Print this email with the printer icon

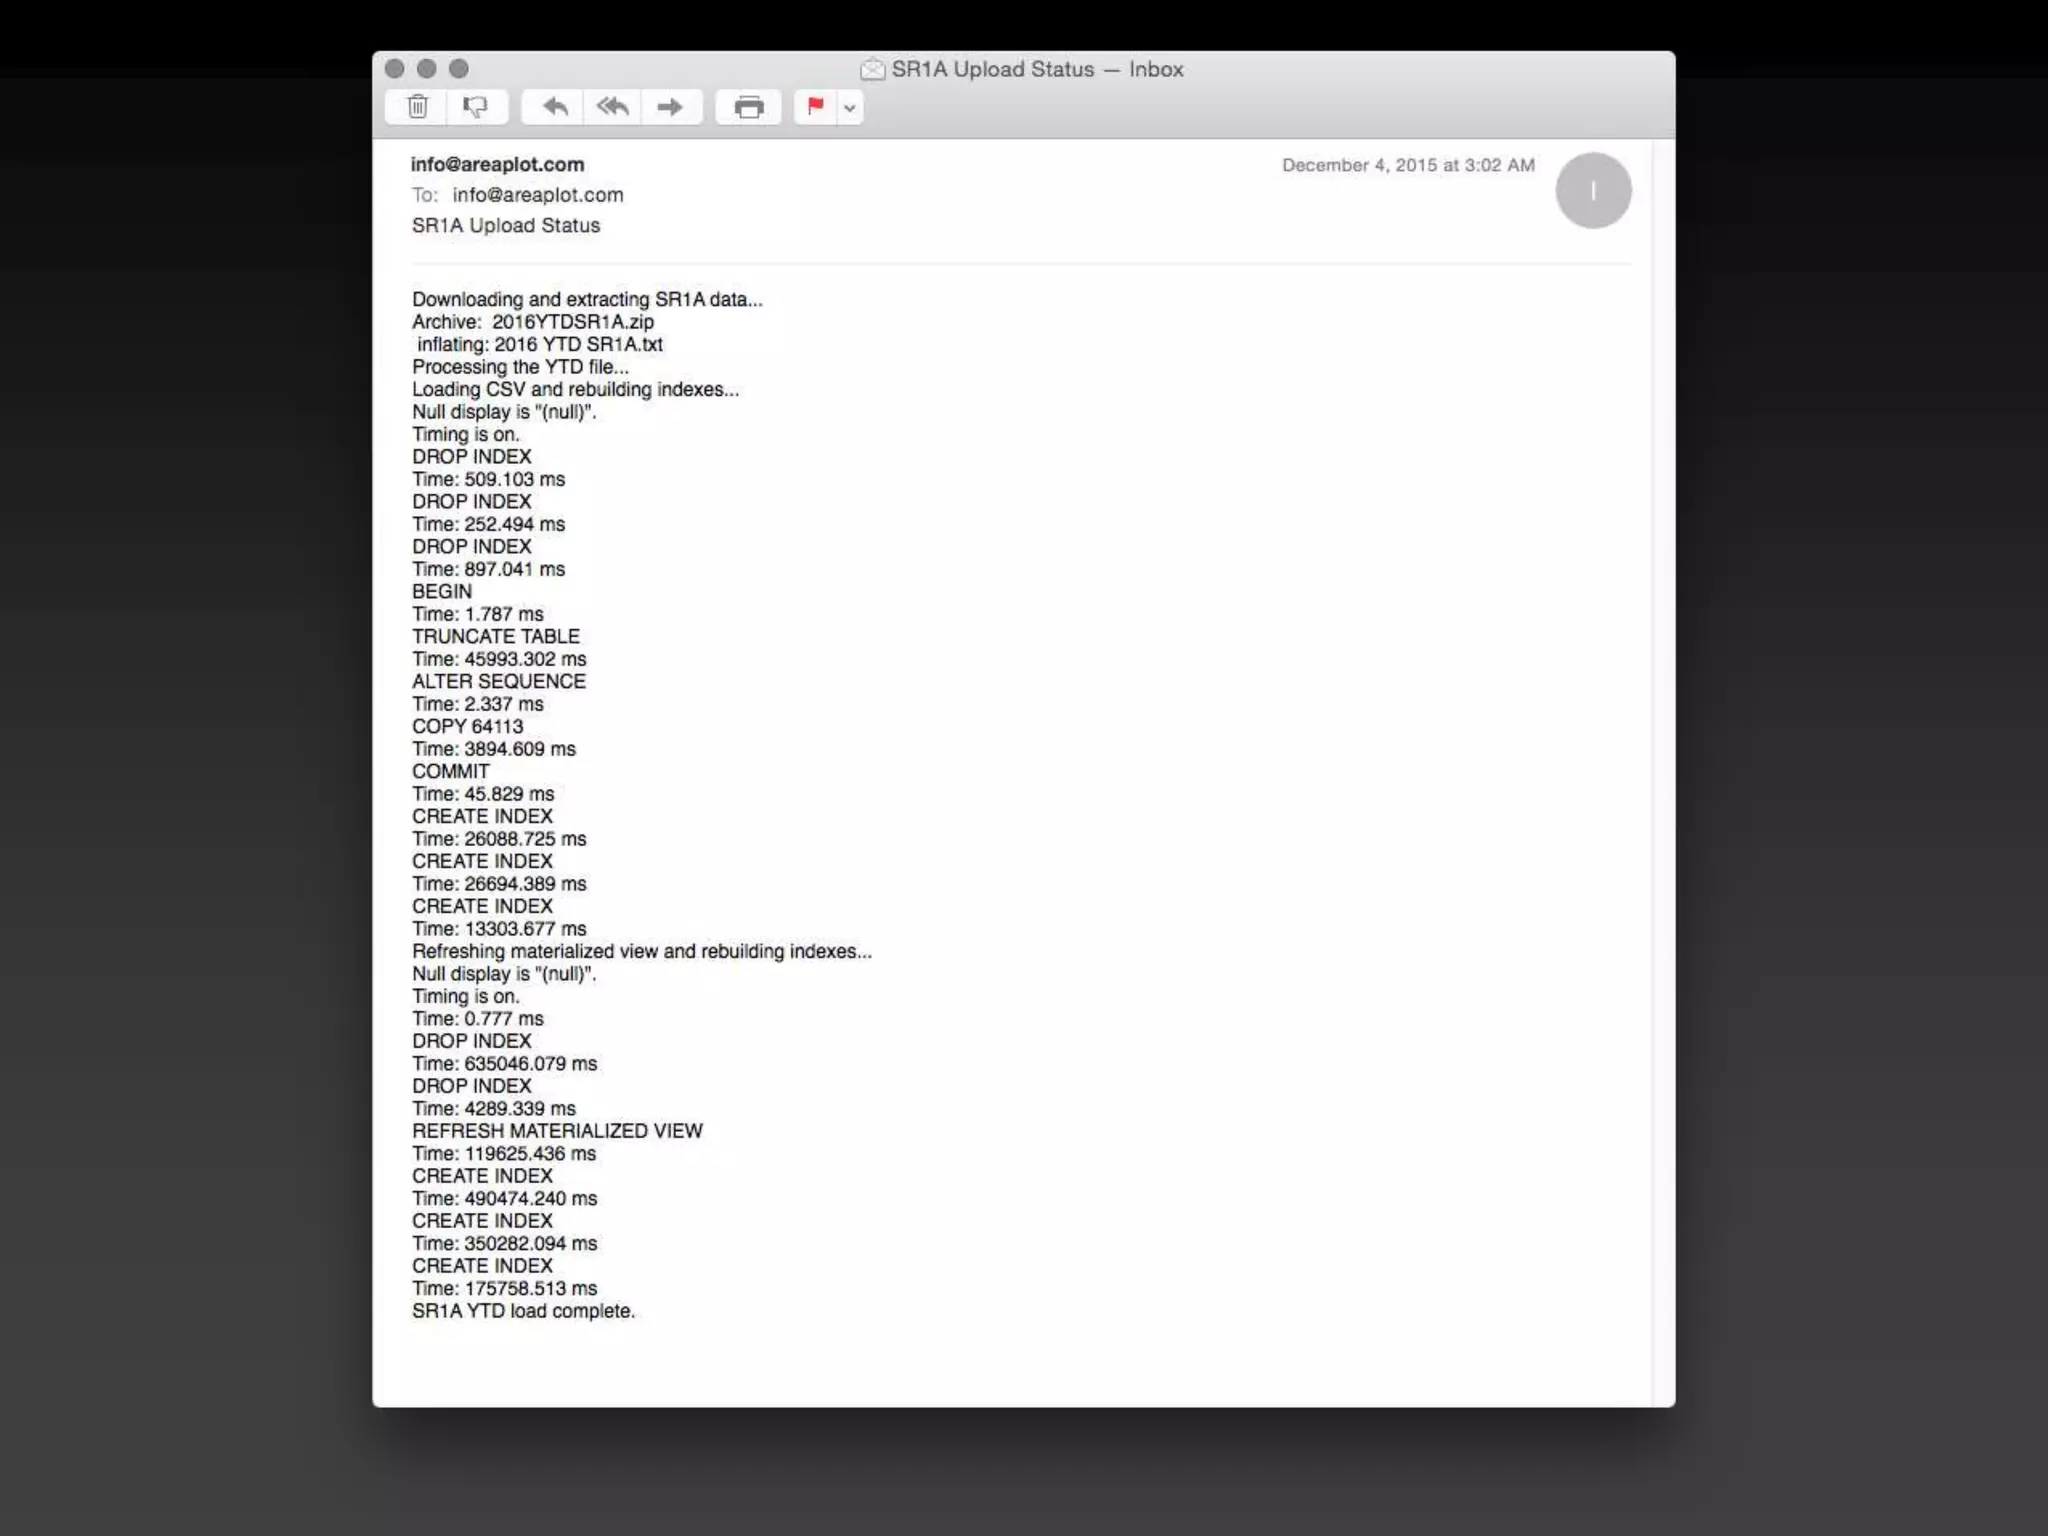[748, 107]
